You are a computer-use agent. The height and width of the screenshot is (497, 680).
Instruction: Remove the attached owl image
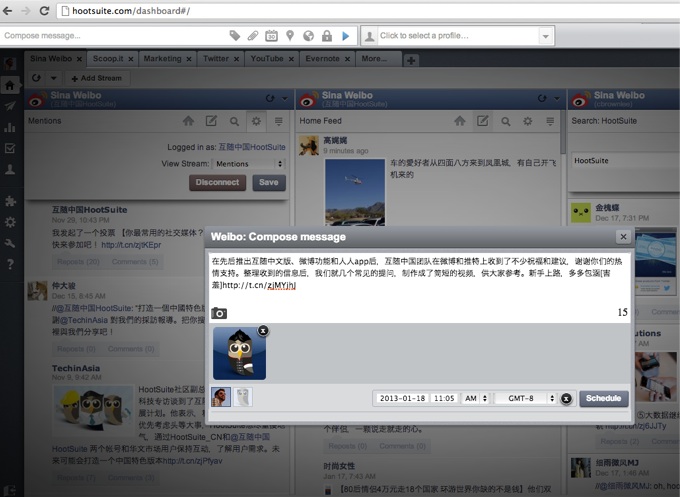(x=263, y=331)
